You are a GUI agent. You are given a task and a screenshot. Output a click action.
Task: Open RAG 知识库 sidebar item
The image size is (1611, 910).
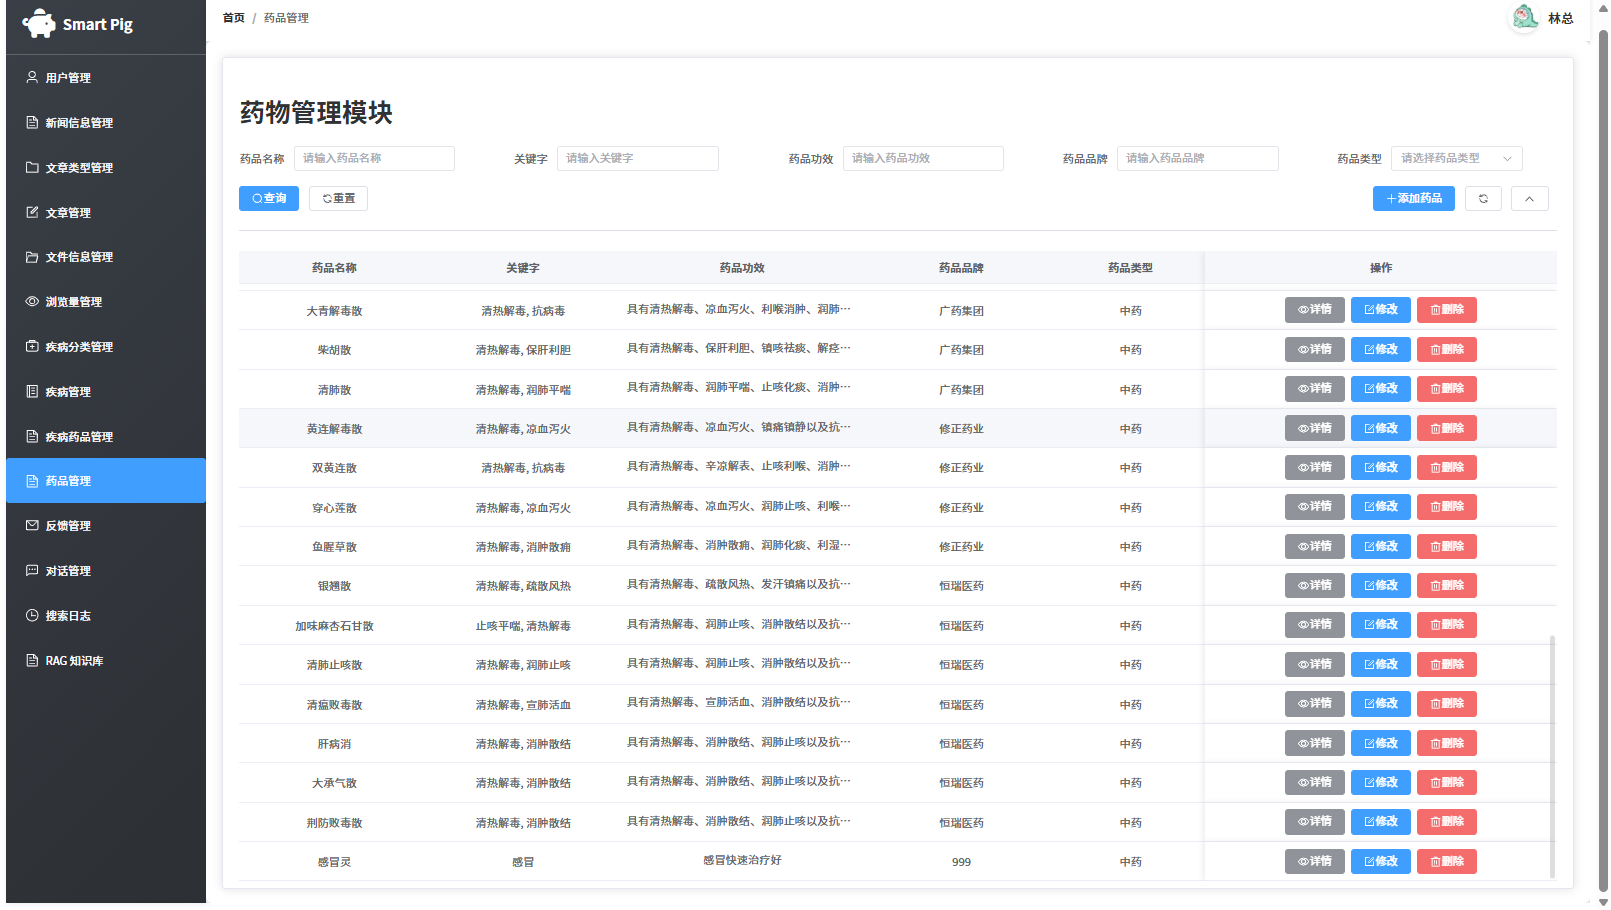click(x=106, y=660)
